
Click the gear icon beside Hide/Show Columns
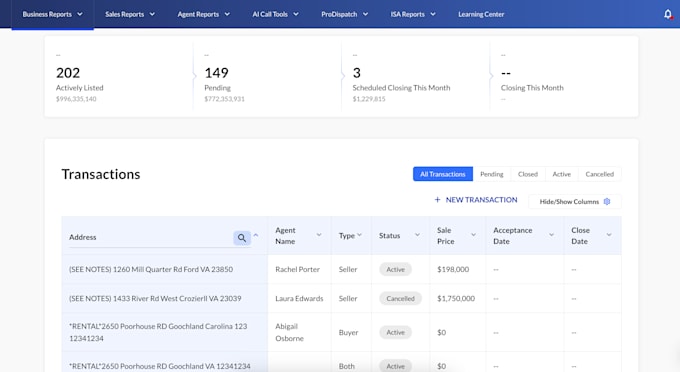(x=607, y=202)
